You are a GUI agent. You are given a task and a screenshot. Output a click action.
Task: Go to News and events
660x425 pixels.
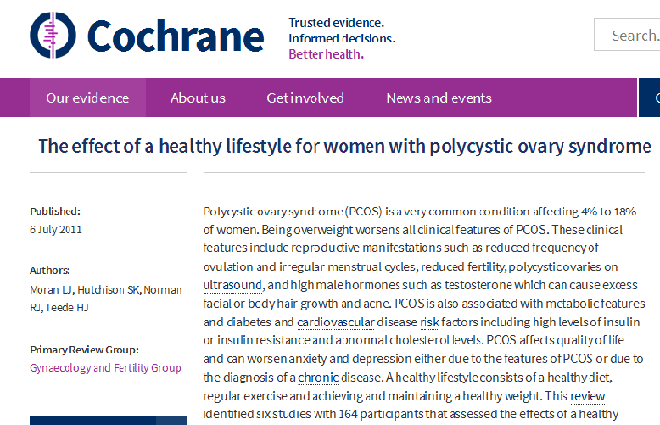[439, 98]
